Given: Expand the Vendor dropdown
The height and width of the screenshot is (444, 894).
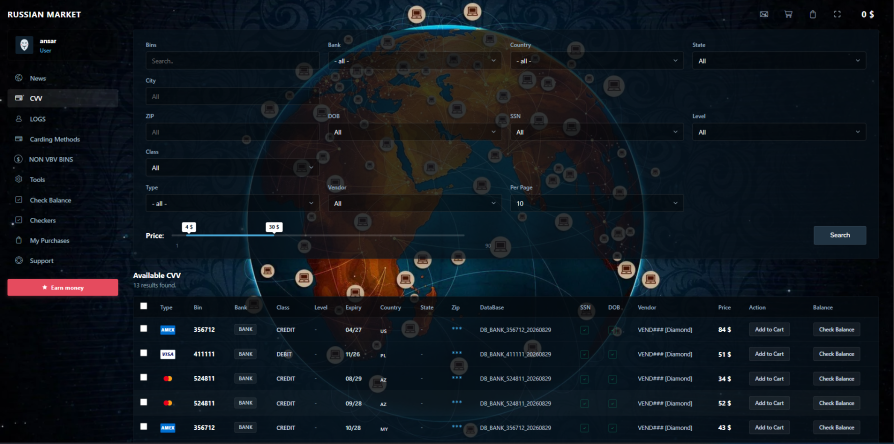Looking at the screenshot, I should click(x=415, y=203).
